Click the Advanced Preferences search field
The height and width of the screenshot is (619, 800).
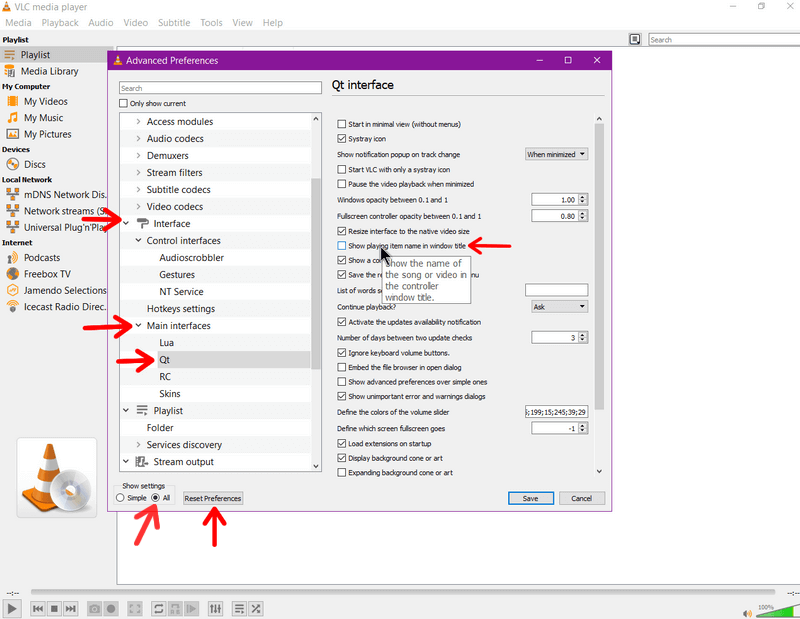click(x=220, y=88)
